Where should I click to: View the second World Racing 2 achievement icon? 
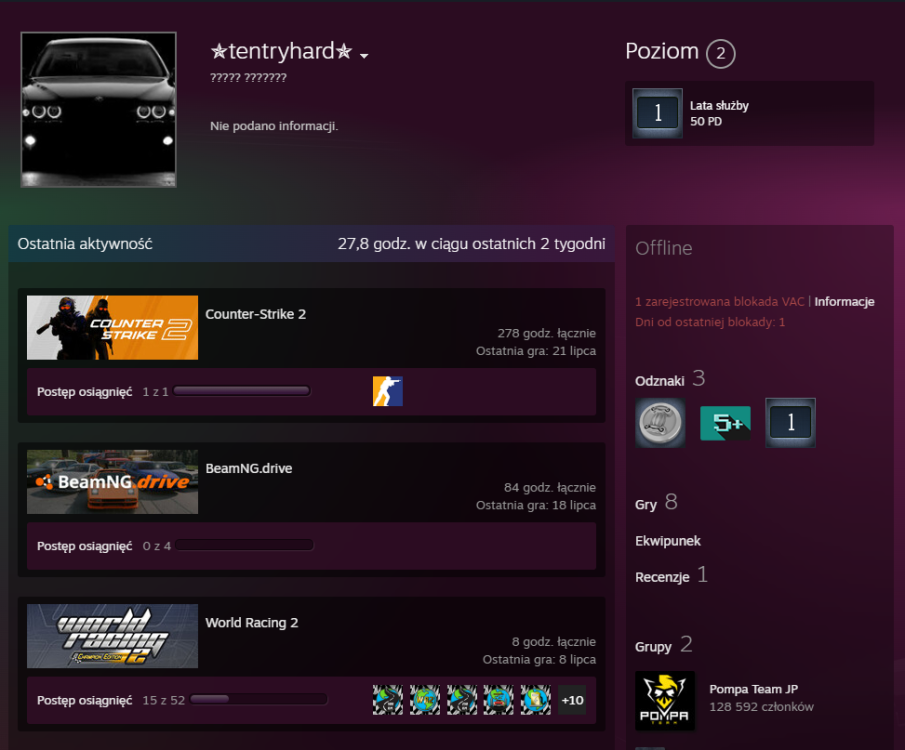click(425, 700)
